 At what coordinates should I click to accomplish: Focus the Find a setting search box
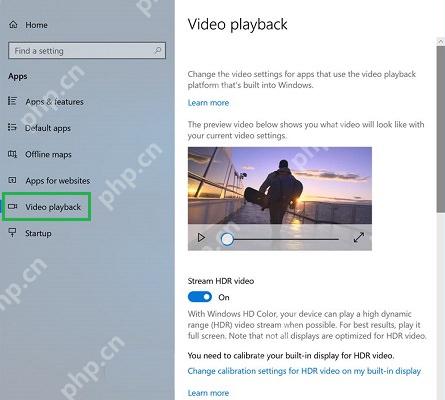(87, 51)
